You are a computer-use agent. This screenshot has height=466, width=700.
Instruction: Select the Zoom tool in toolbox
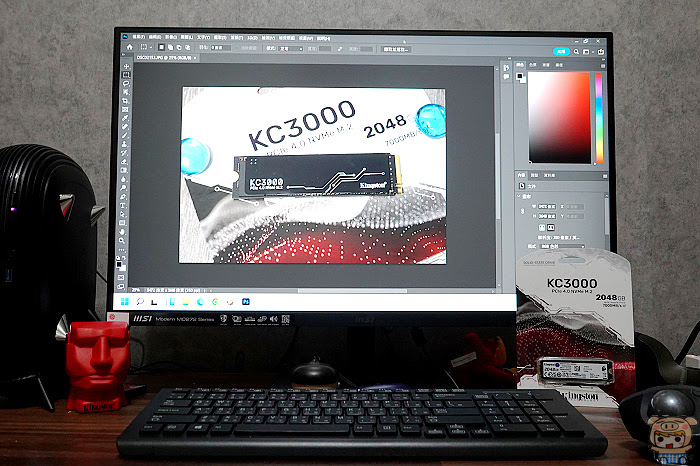122,240
